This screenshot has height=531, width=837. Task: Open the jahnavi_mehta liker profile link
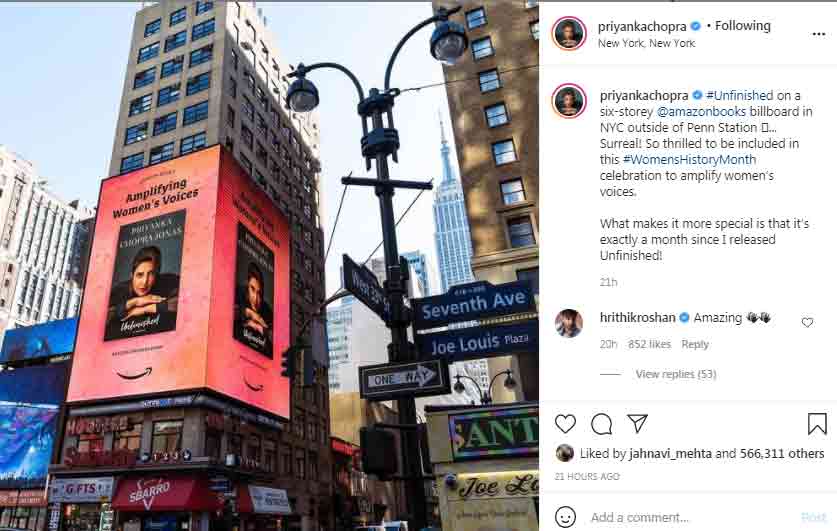pyautogui.click(x=670, y=454)
